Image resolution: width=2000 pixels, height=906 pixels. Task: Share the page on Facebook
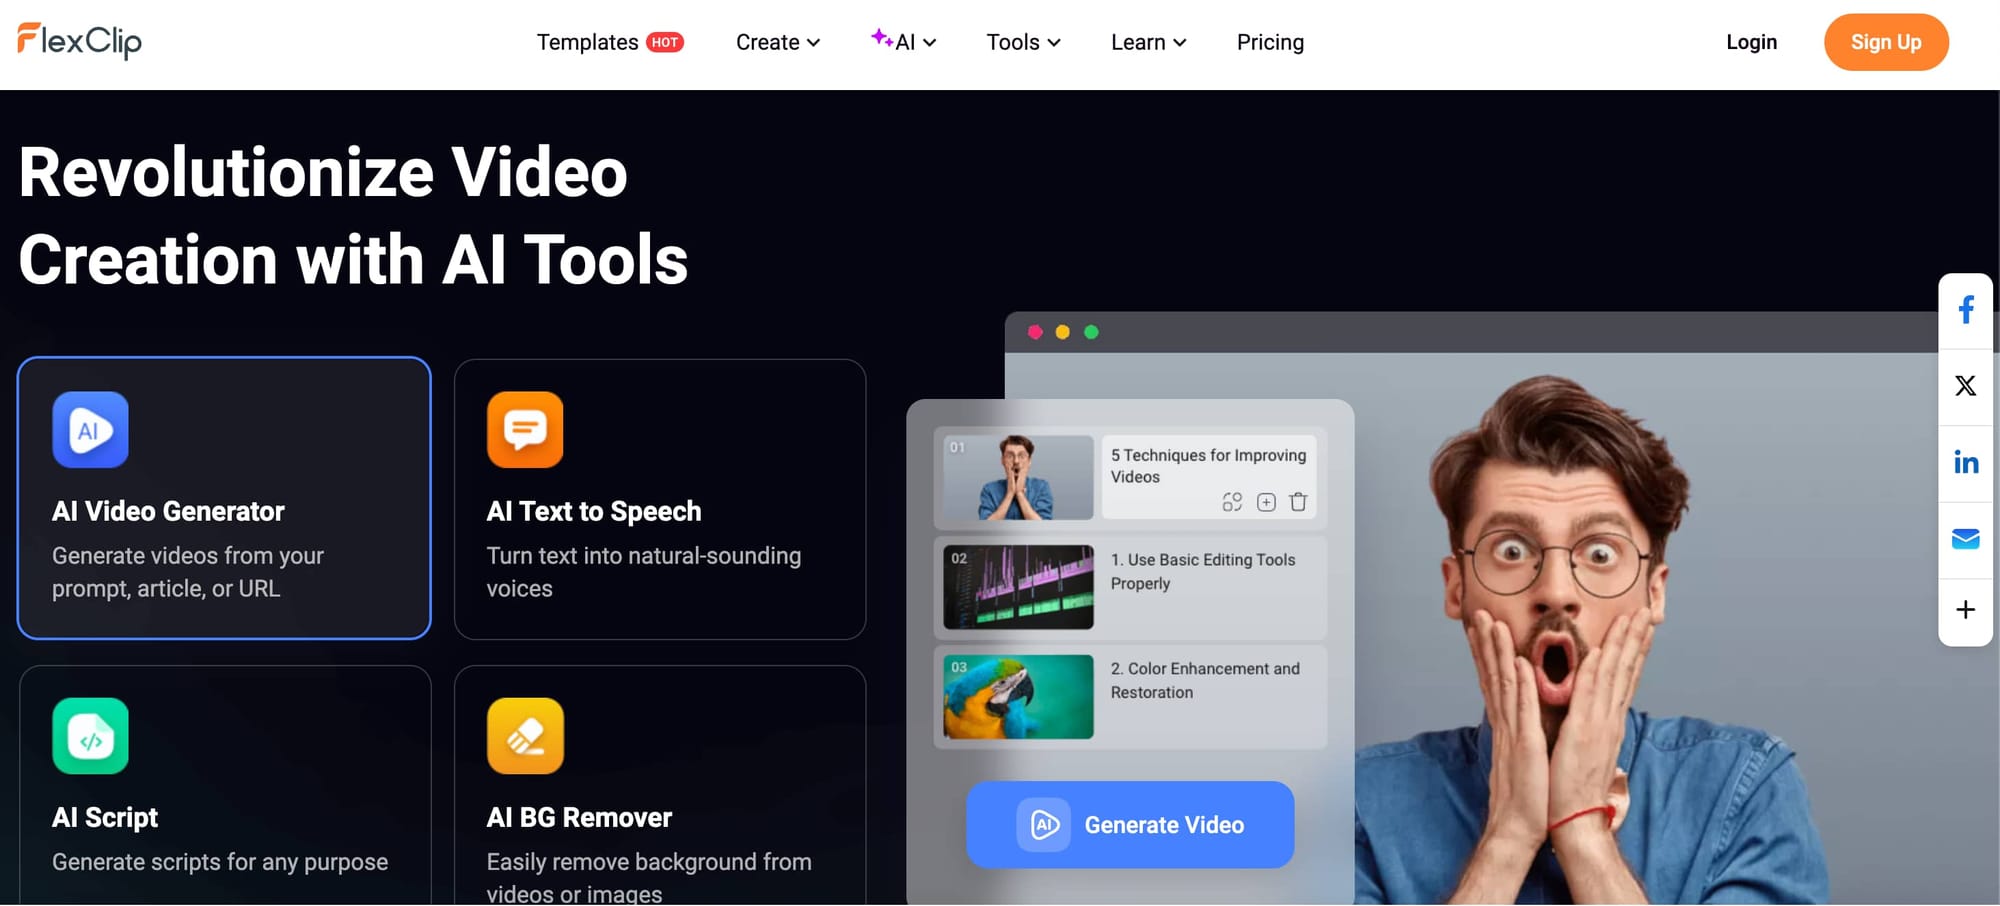tap(1966, 310)
